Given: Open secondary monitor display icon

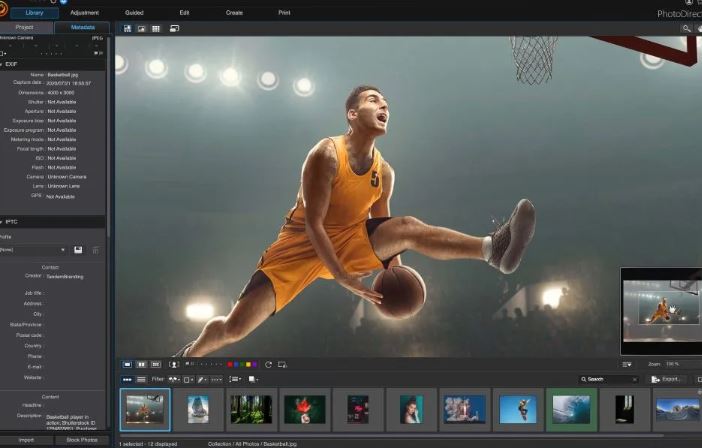Looking at the screenshot, I should [175, 29].
